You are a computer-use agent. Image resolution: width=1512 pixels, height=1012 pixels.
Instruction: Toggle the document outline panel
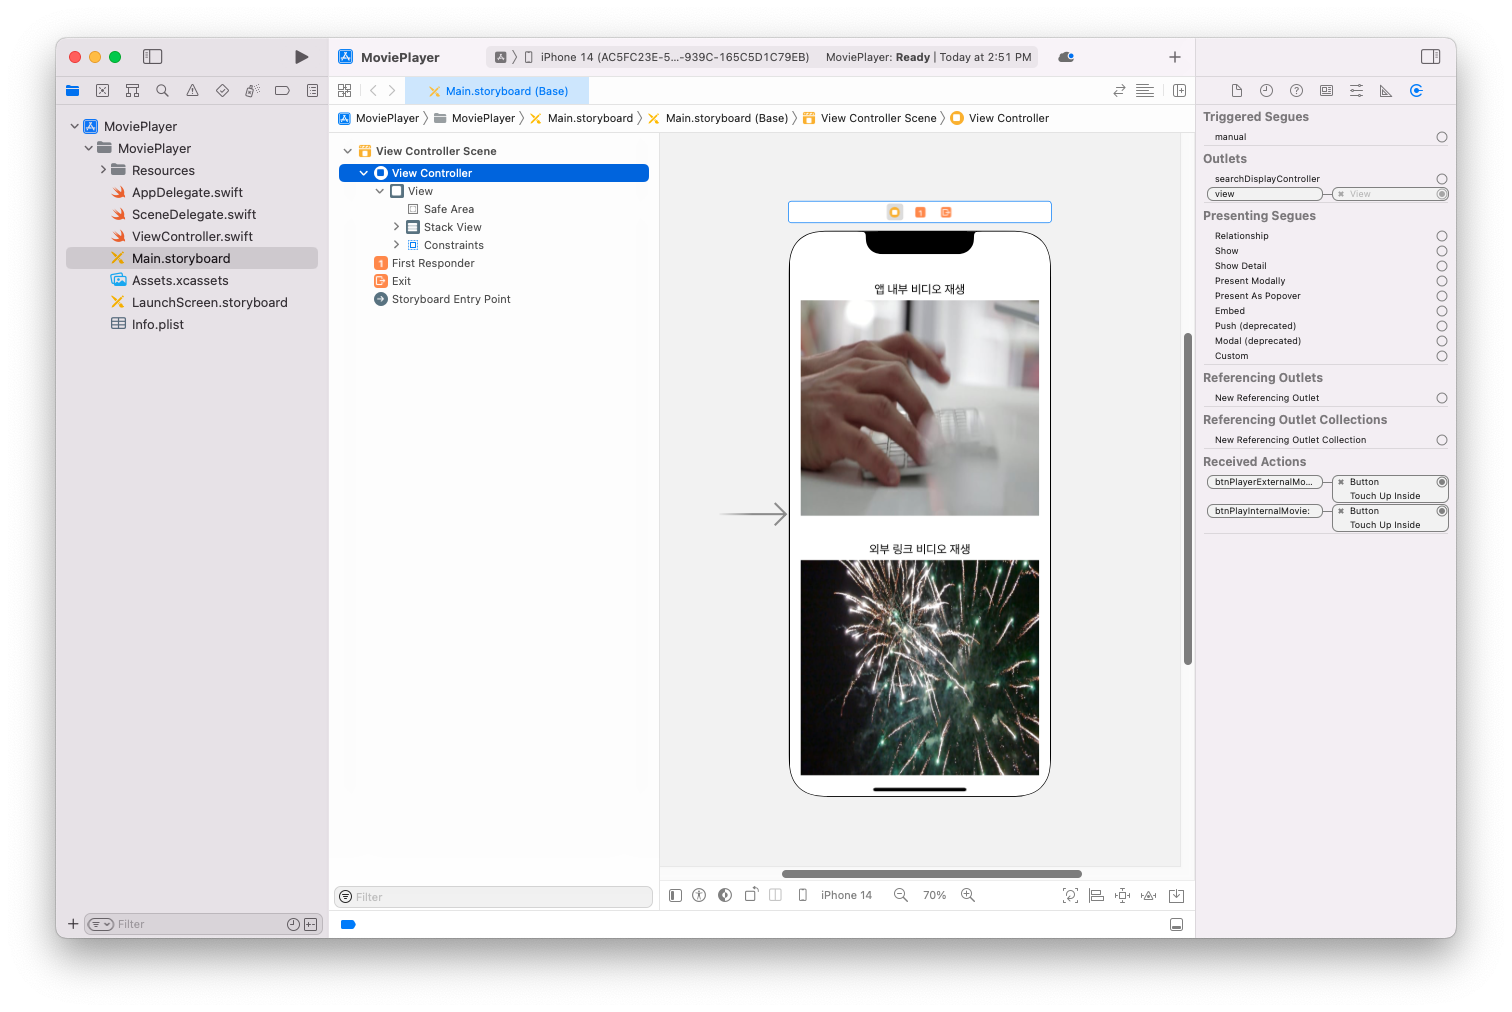(x=675, y=895)
